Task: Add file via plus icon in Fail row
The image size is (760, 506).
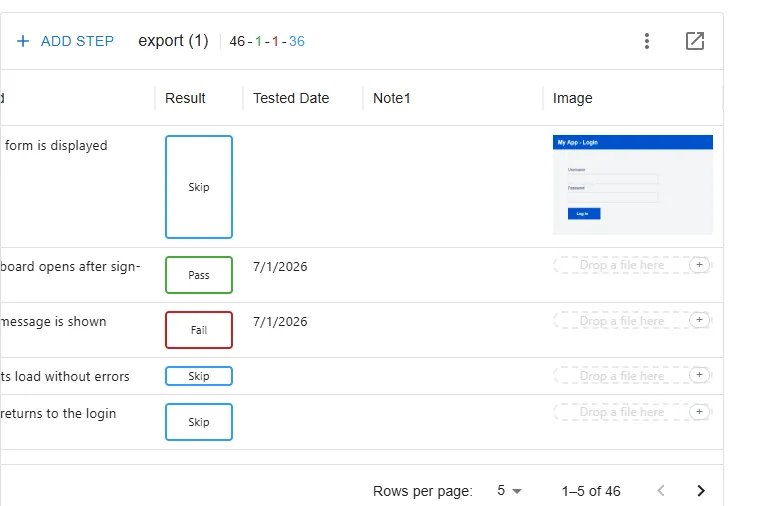Action: point(699,320)
